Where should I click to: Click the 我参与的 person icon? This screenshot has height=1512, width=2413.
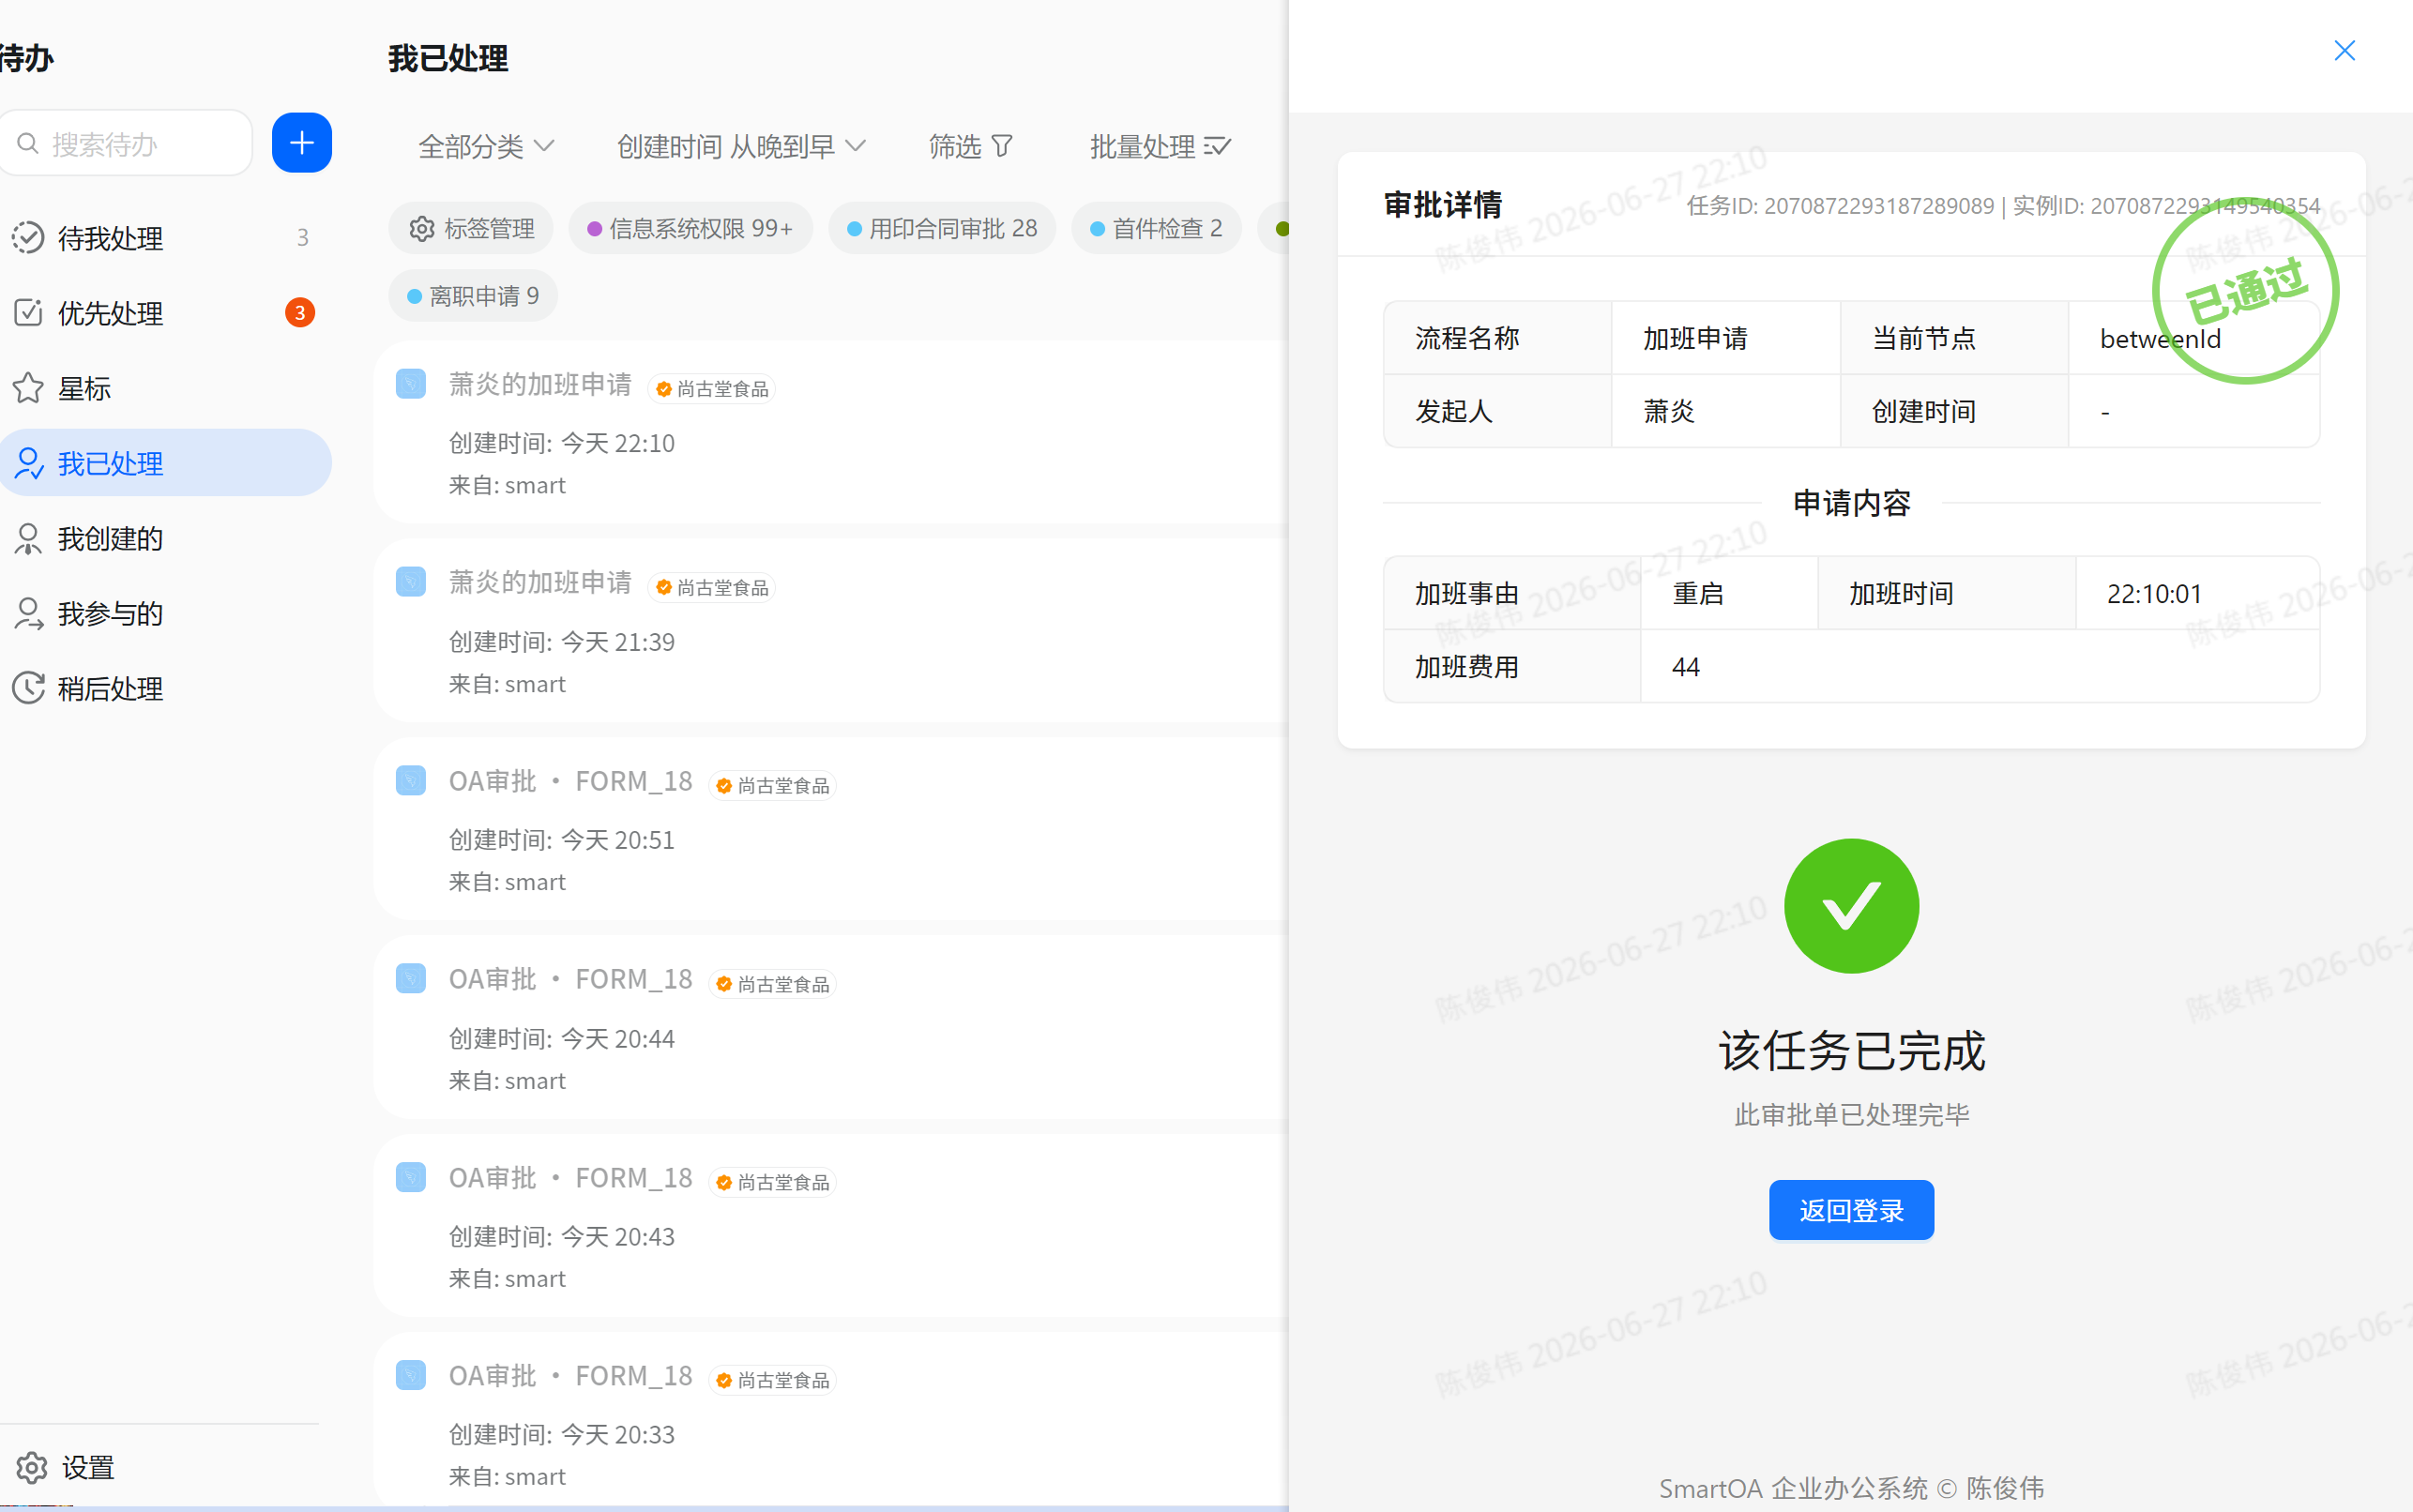28,613
